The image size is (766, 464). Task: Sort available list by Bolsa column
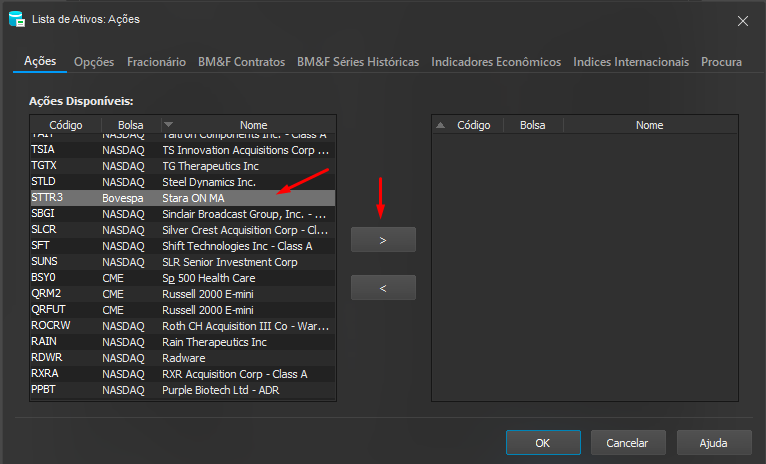coord(130,125)
